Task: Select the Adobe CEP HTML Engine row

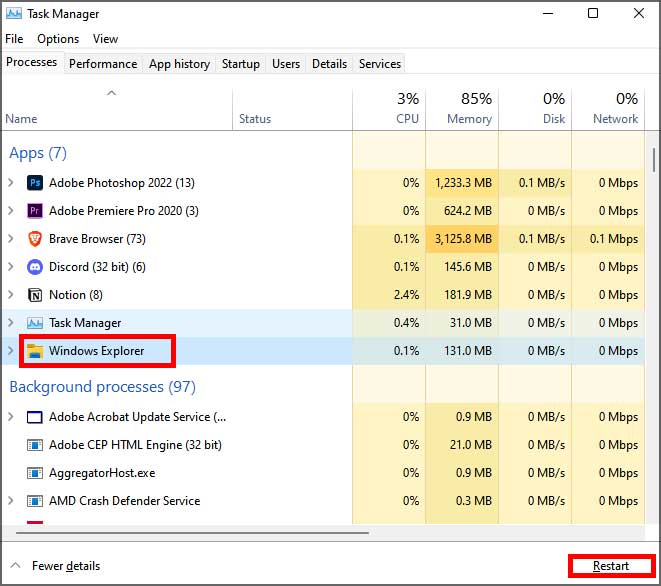Action: 323,445
